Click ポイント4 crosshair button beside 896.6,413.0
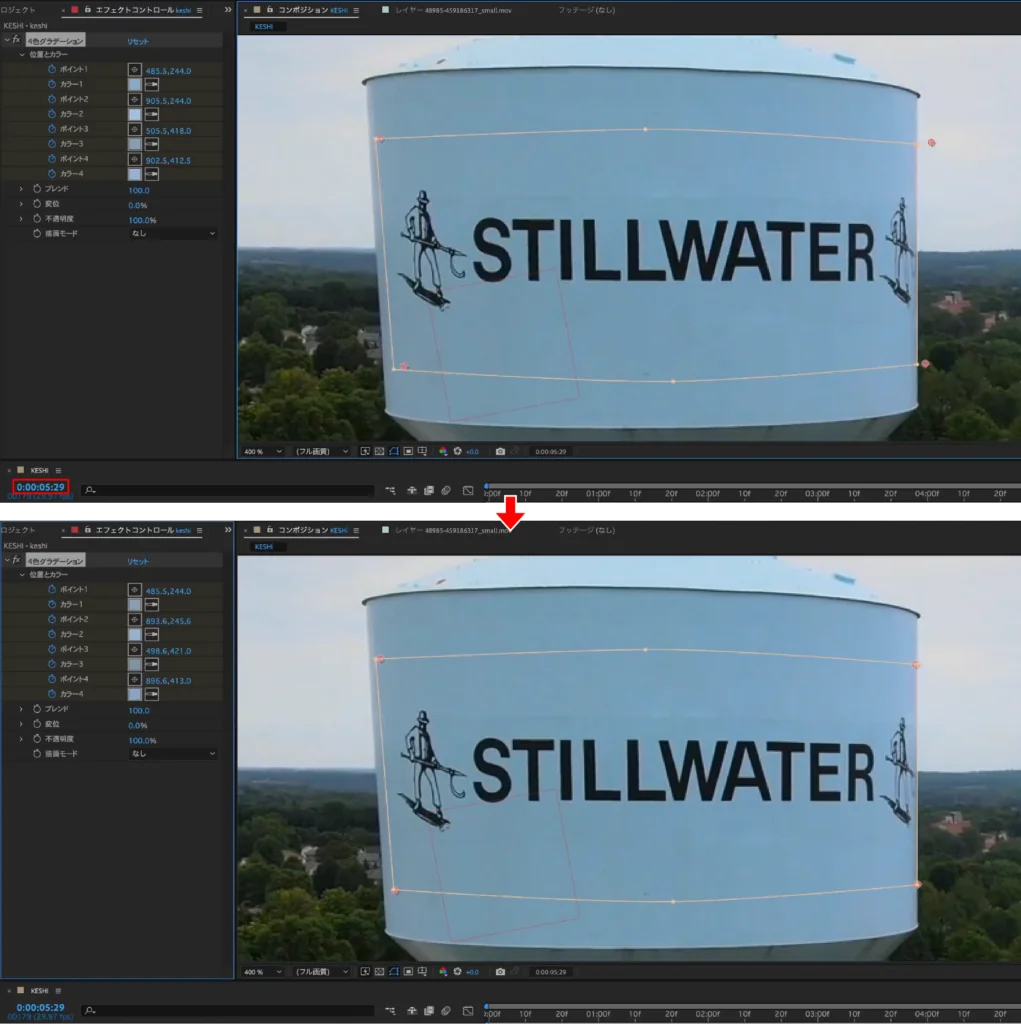 pos(135,680)
